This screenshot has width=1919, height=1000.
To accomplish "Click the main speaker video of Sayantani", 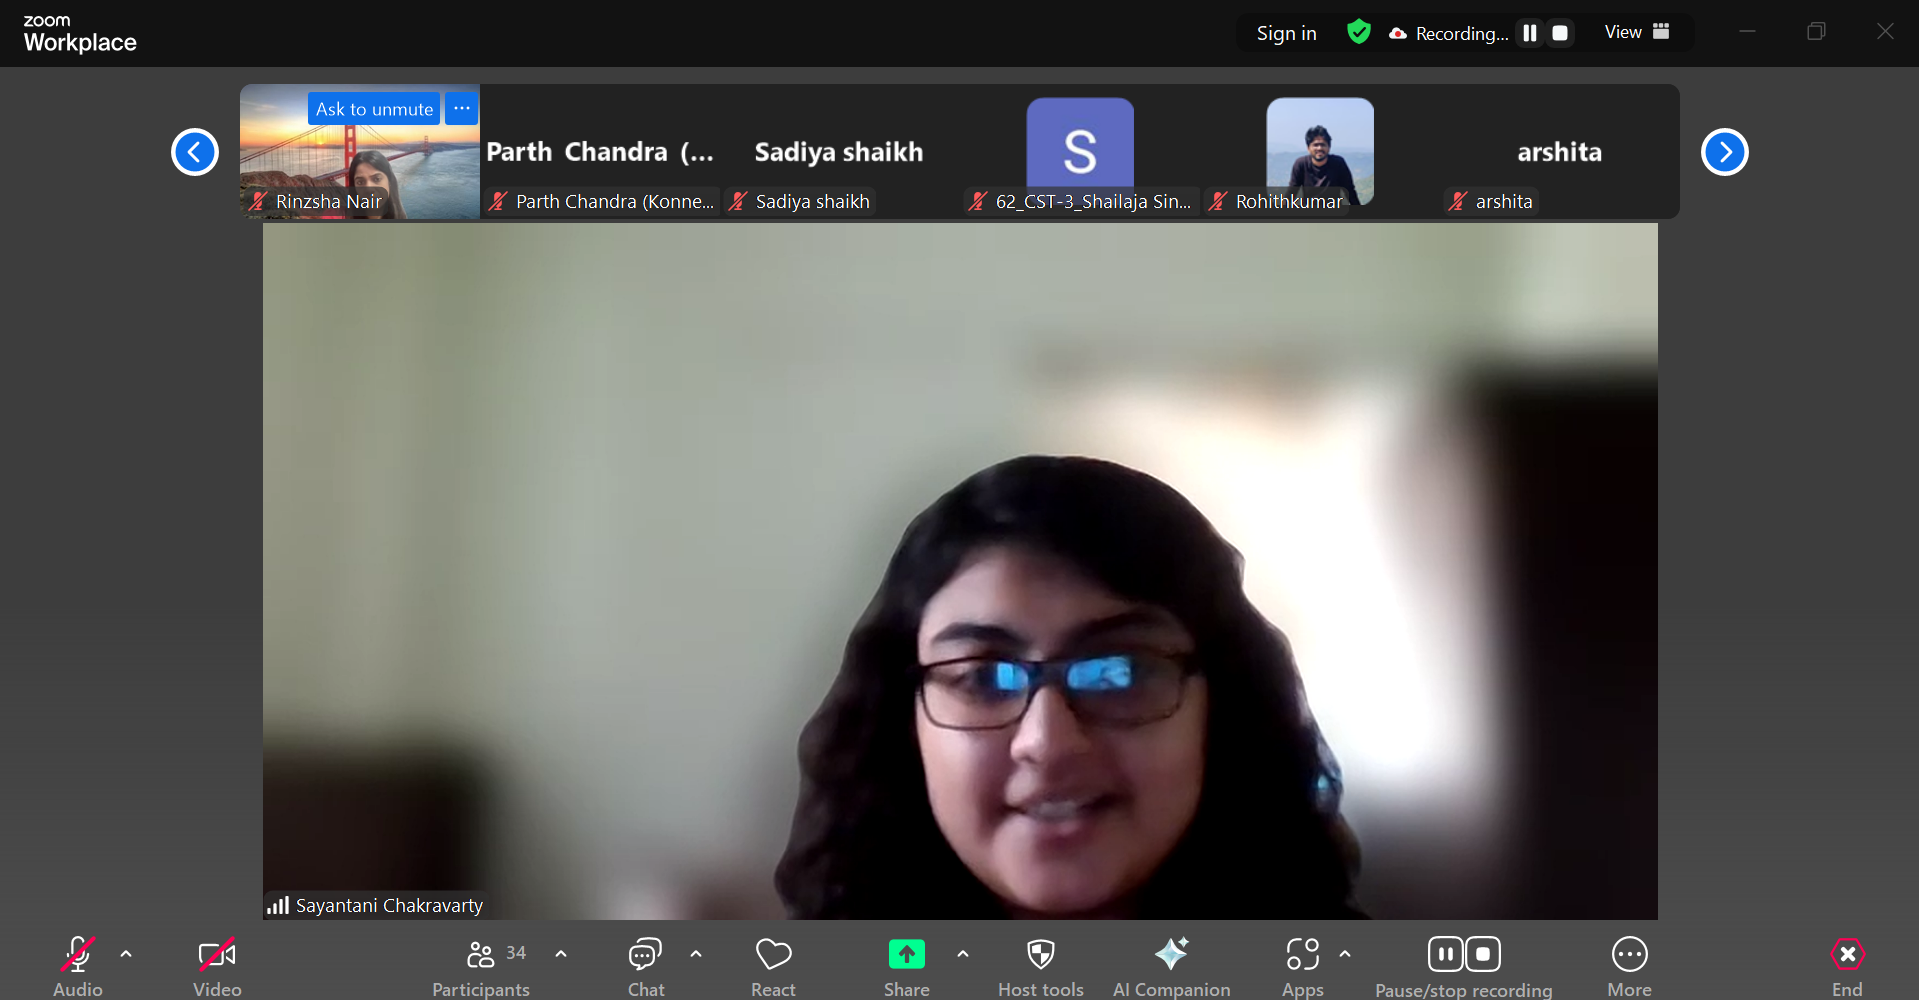I will [960, 571].
